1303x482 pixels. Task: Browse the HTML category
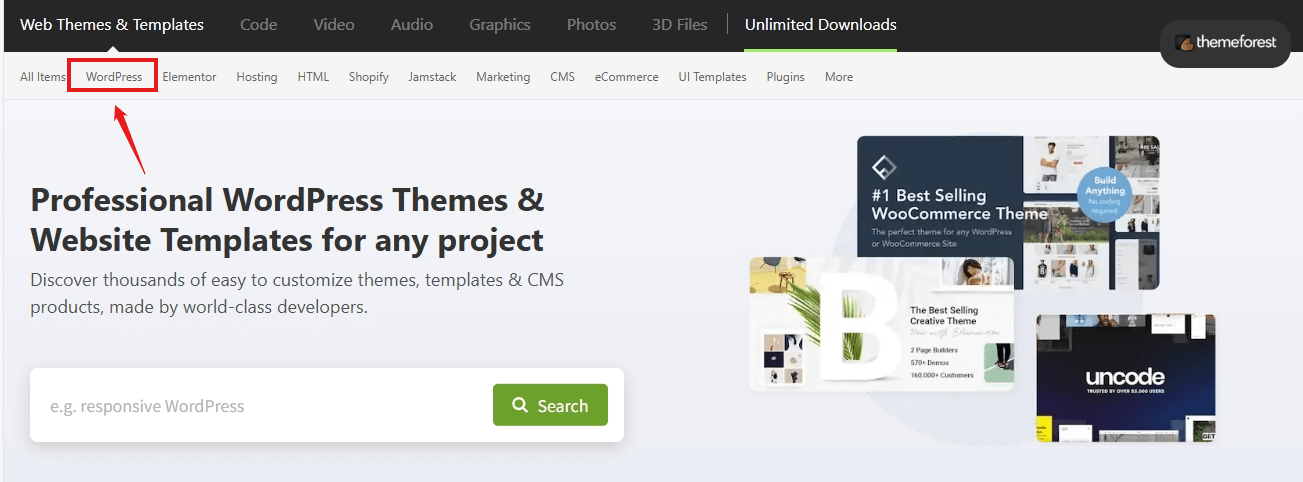[313, 77]
